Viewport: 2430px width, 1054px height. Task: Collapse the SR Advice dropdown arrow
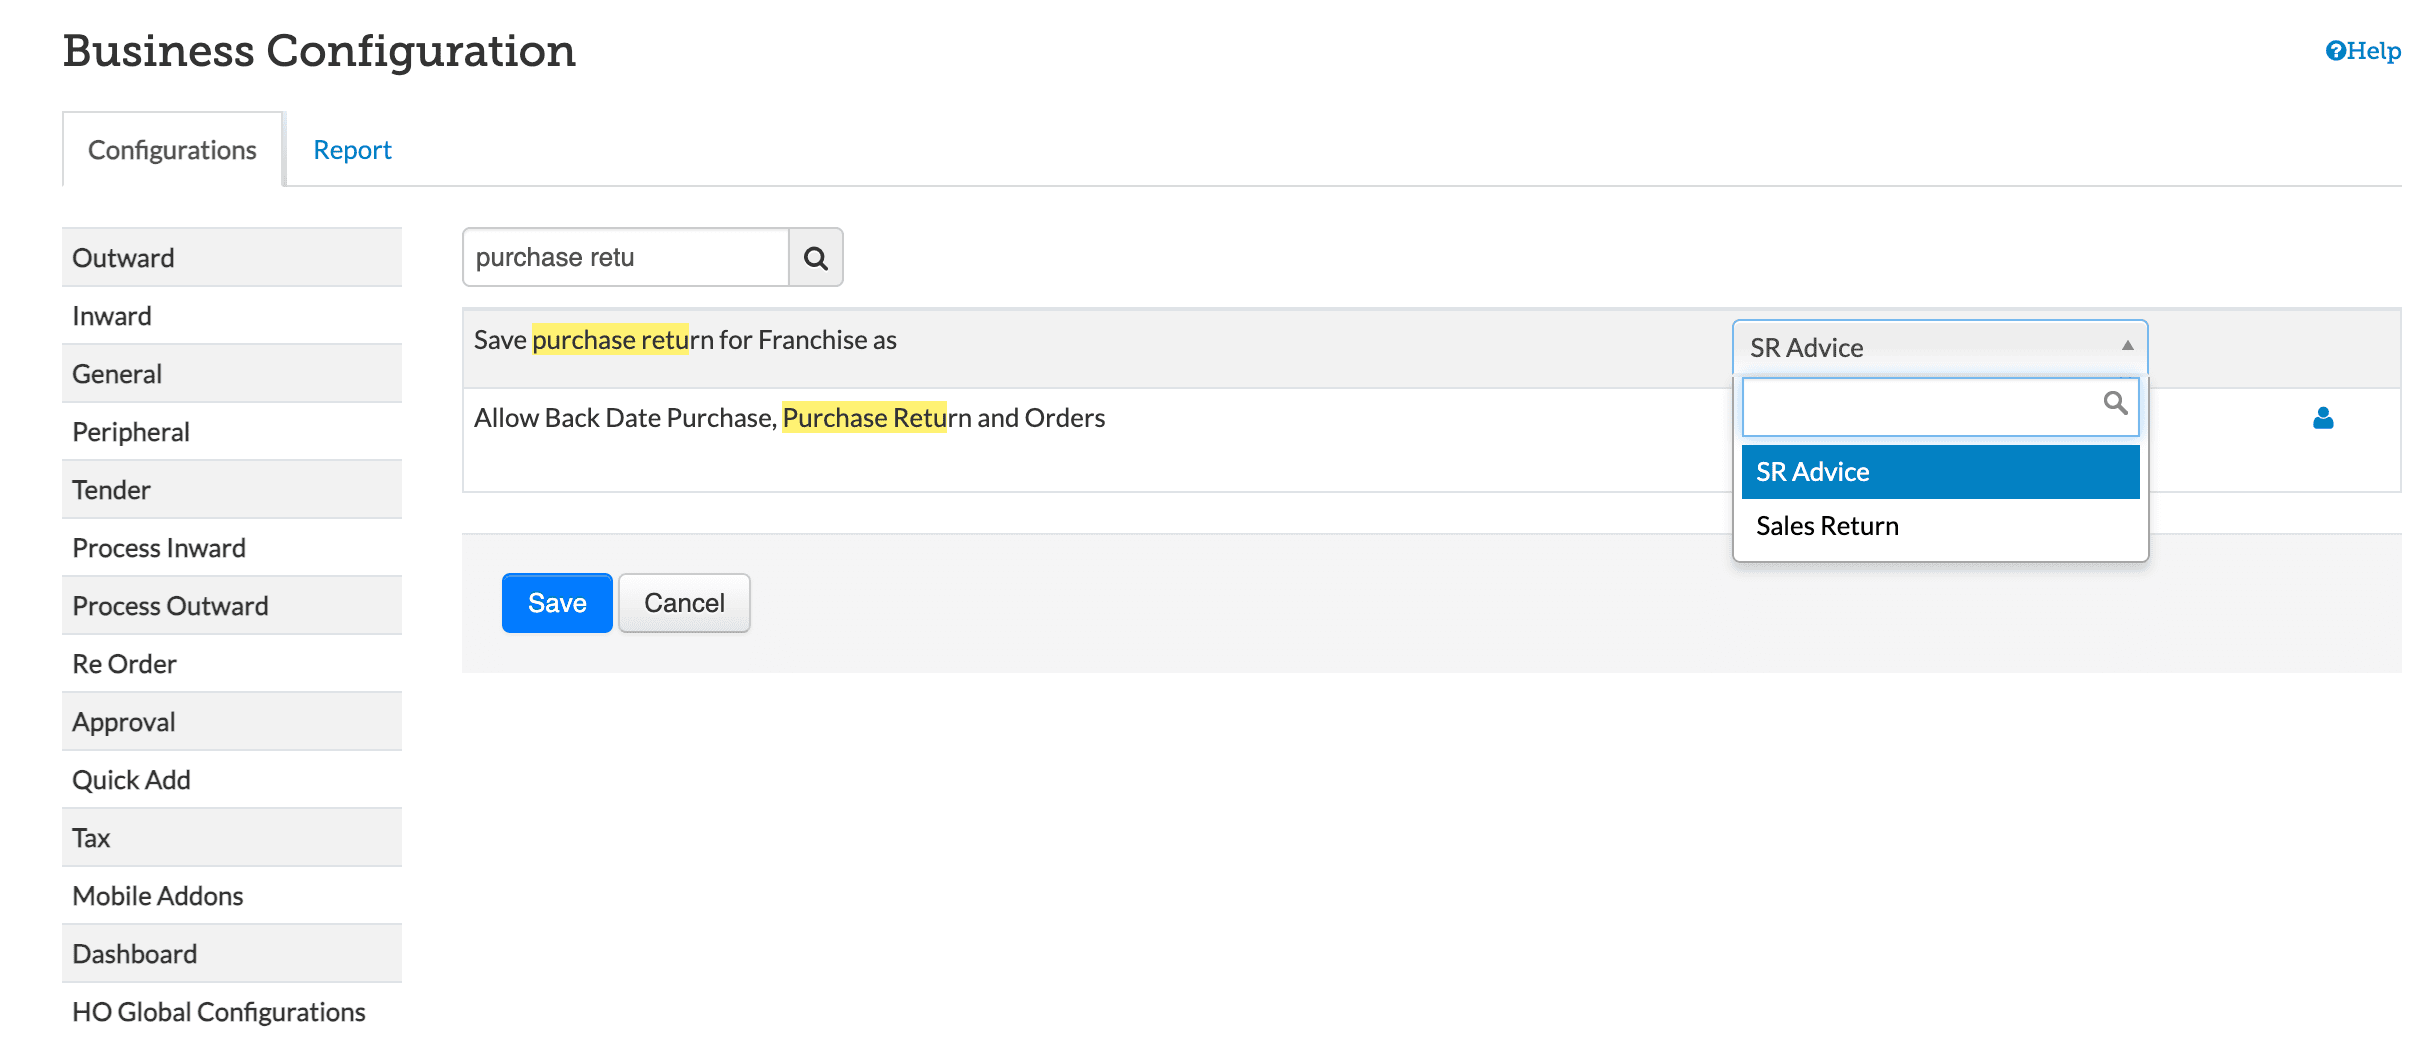[2127, 346]
